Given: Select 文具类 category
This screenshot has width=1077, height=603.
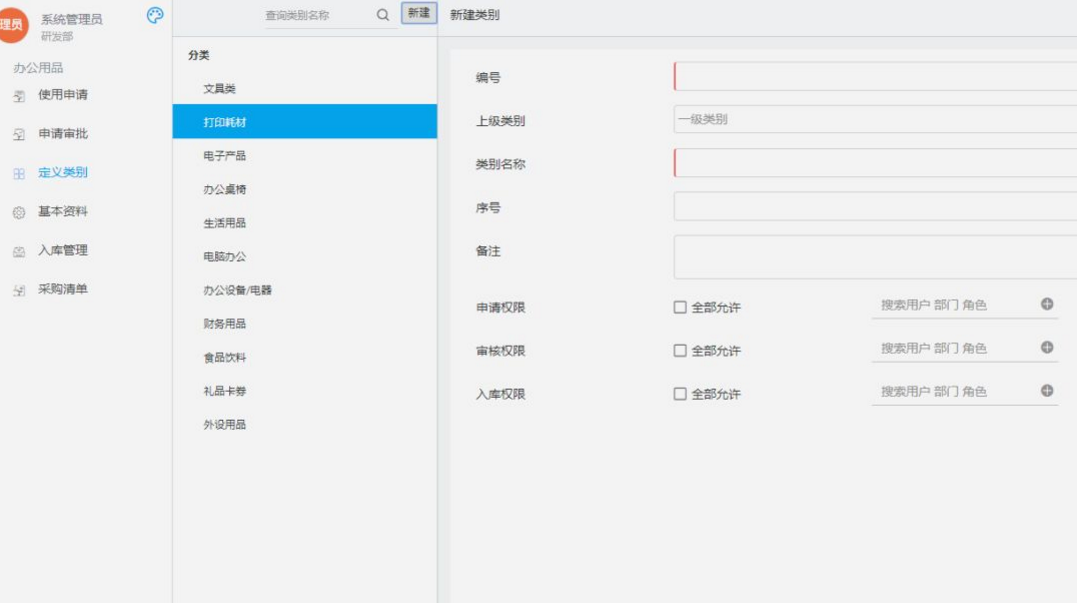Looking at the screenshot, I should tap(304, 89).
